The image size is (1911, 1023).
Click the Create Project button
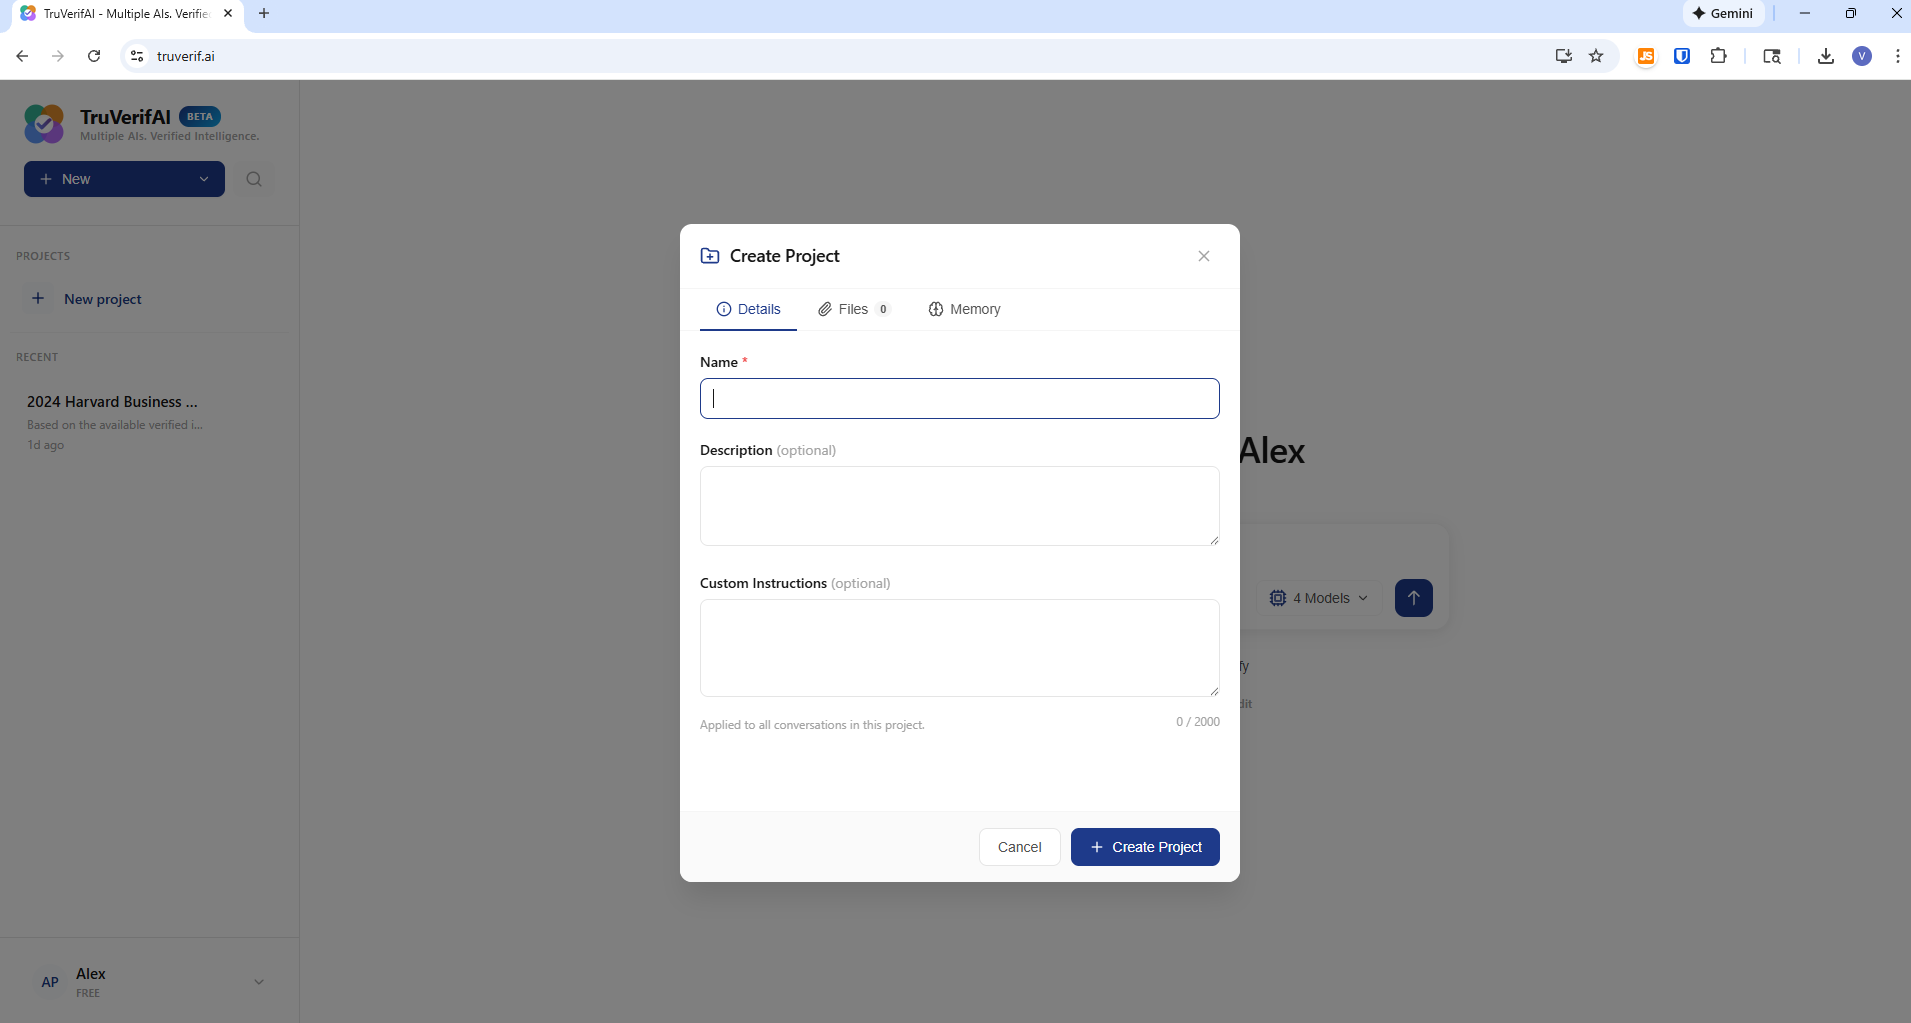coord(1144,846)
